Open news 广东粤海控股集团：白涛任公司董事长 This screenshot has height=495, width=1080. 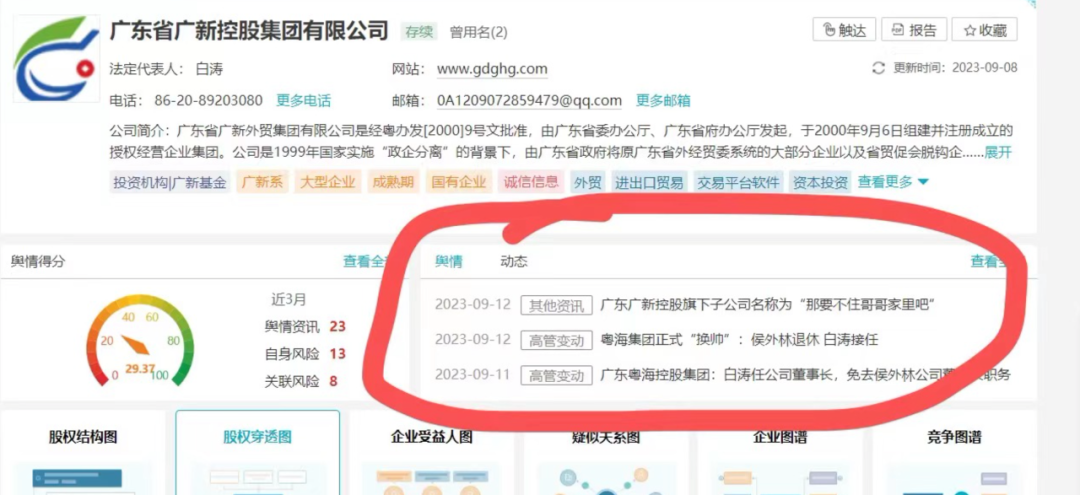click(805, 375)
